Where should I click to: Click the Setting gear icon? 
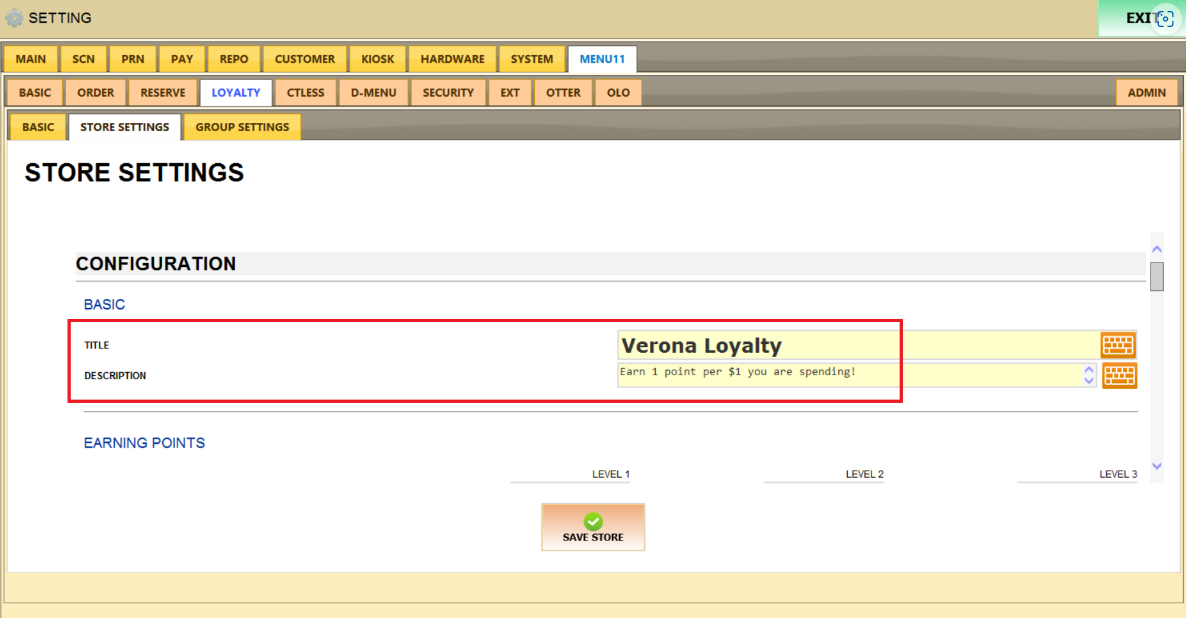[x=14, y=17]
